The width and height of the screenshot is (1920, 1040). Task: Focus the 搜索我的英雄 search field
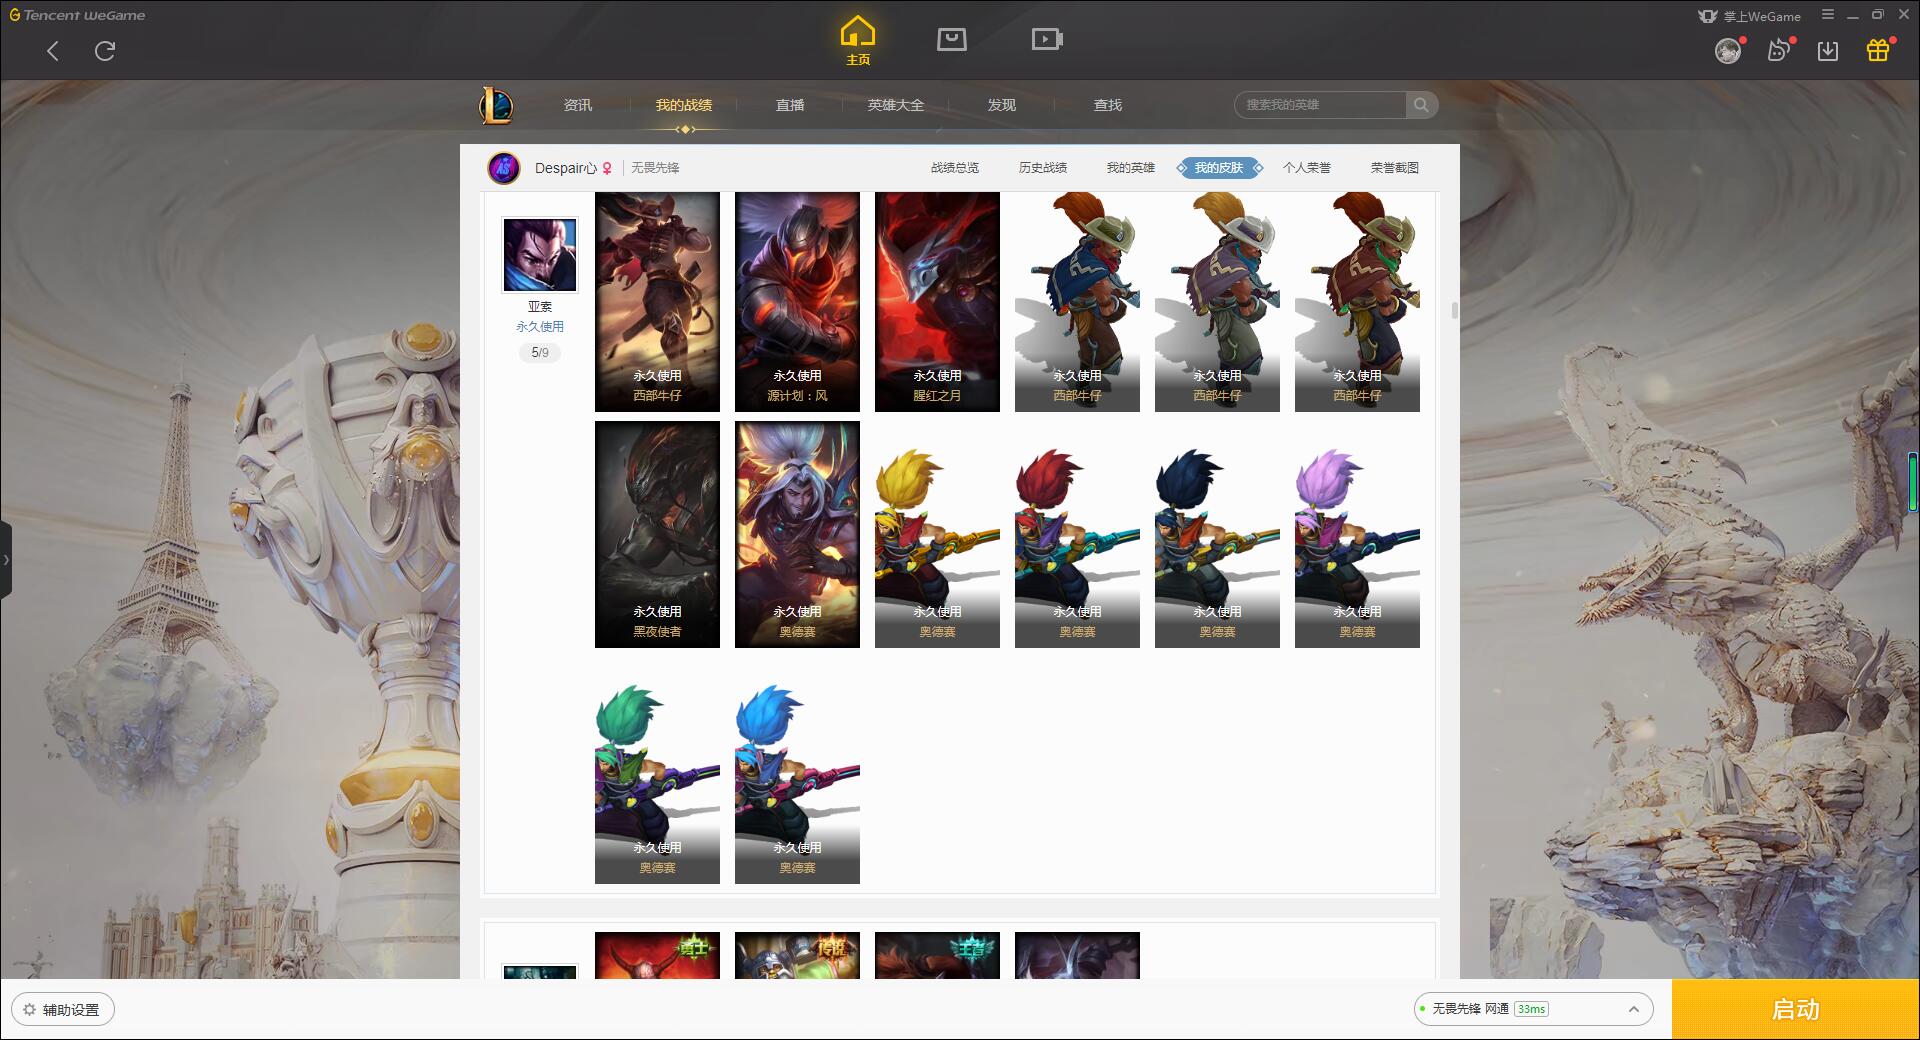point(1322,105)
